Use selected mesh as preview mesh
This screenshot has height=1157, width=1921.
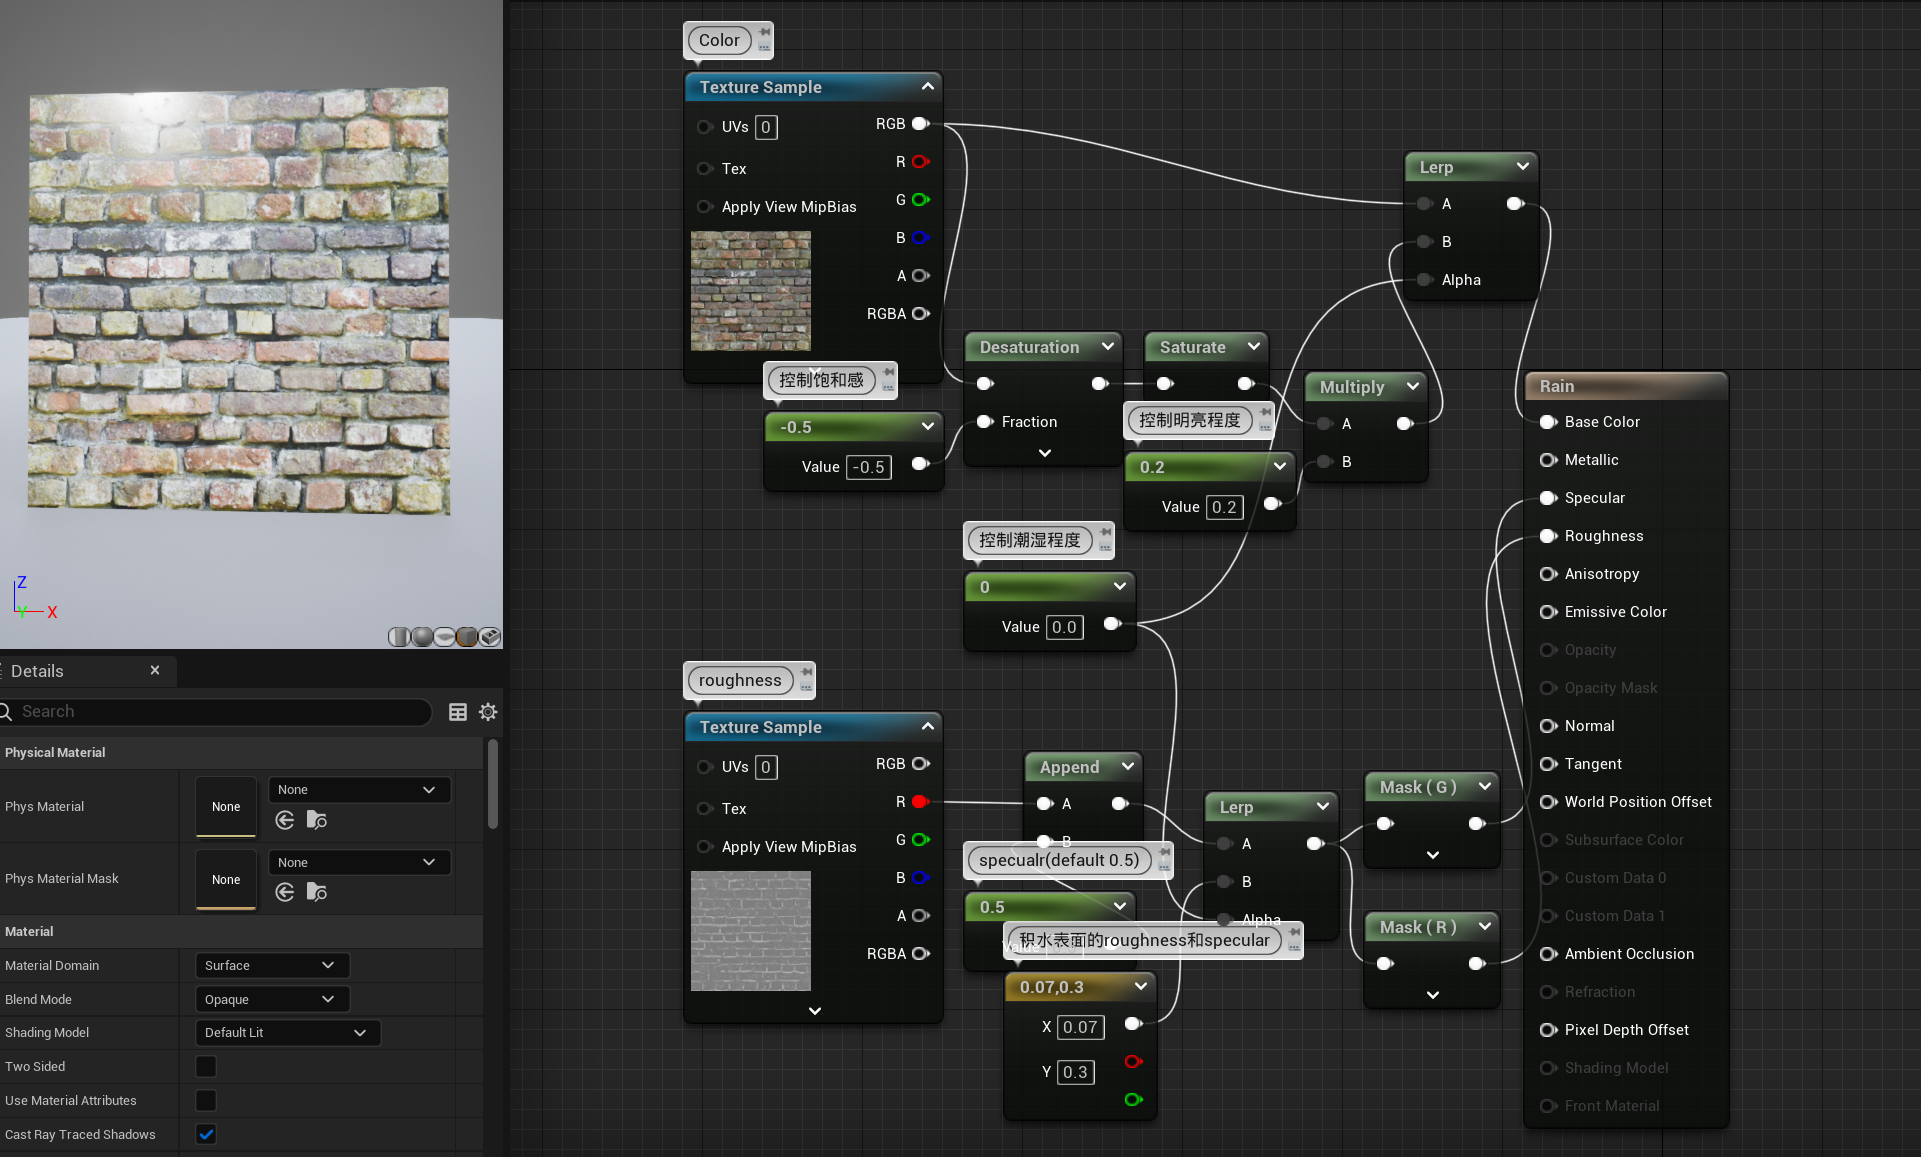click(490, 637)
